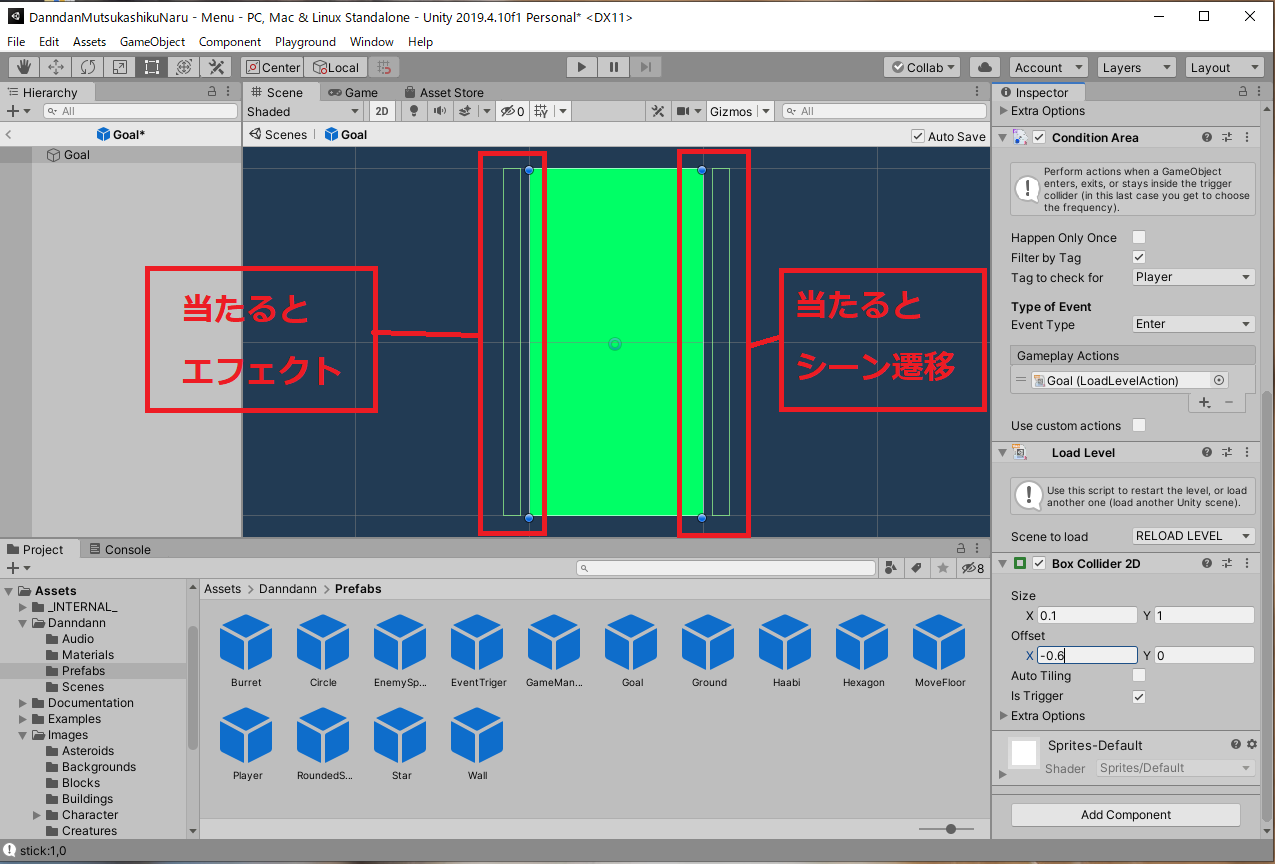The height and width of the screenshot is (864, 1275).
Task: Open the GameObject menu
Action: [152, 42]
